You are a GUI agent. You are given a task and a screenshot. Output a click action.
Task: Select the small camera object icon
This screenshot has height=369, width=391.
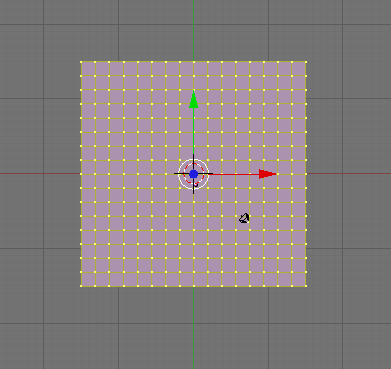[x=244, y=218]
